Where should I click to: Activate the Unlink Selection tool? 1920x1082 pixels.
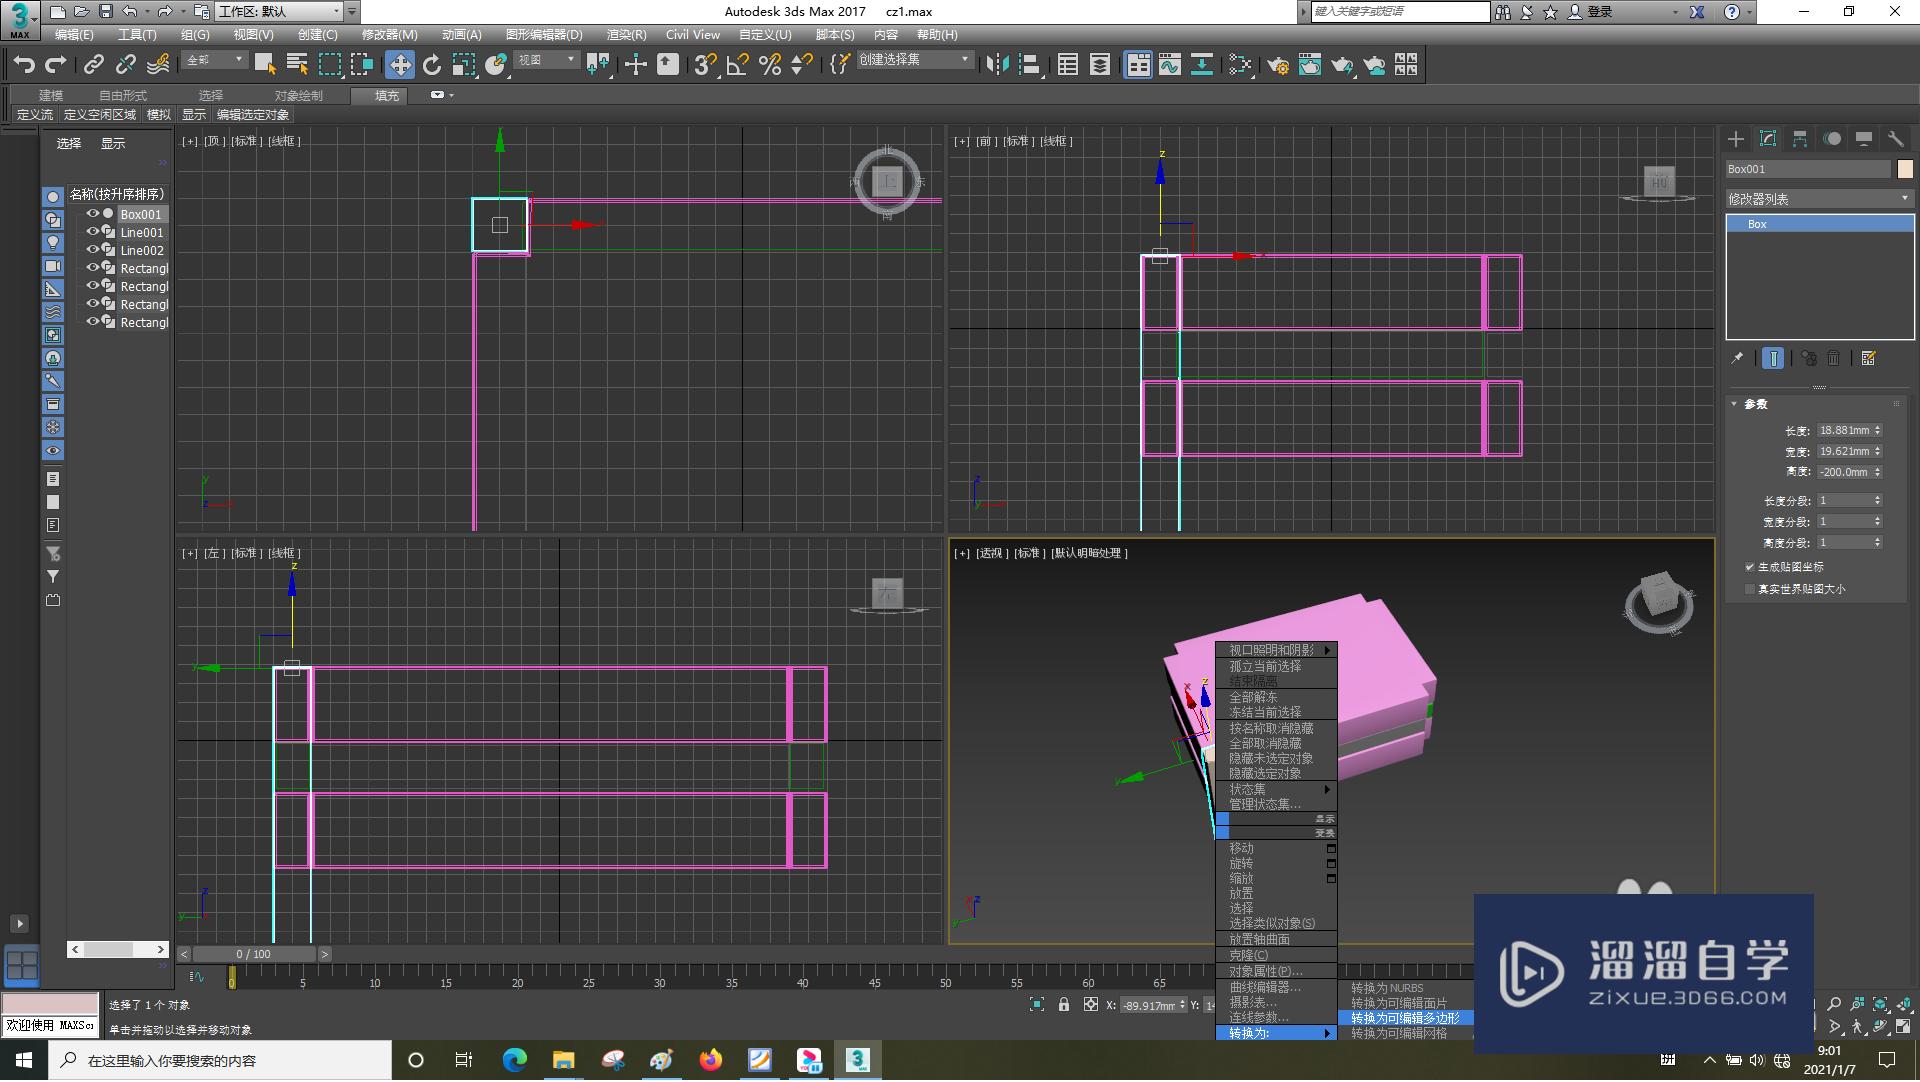125,65
